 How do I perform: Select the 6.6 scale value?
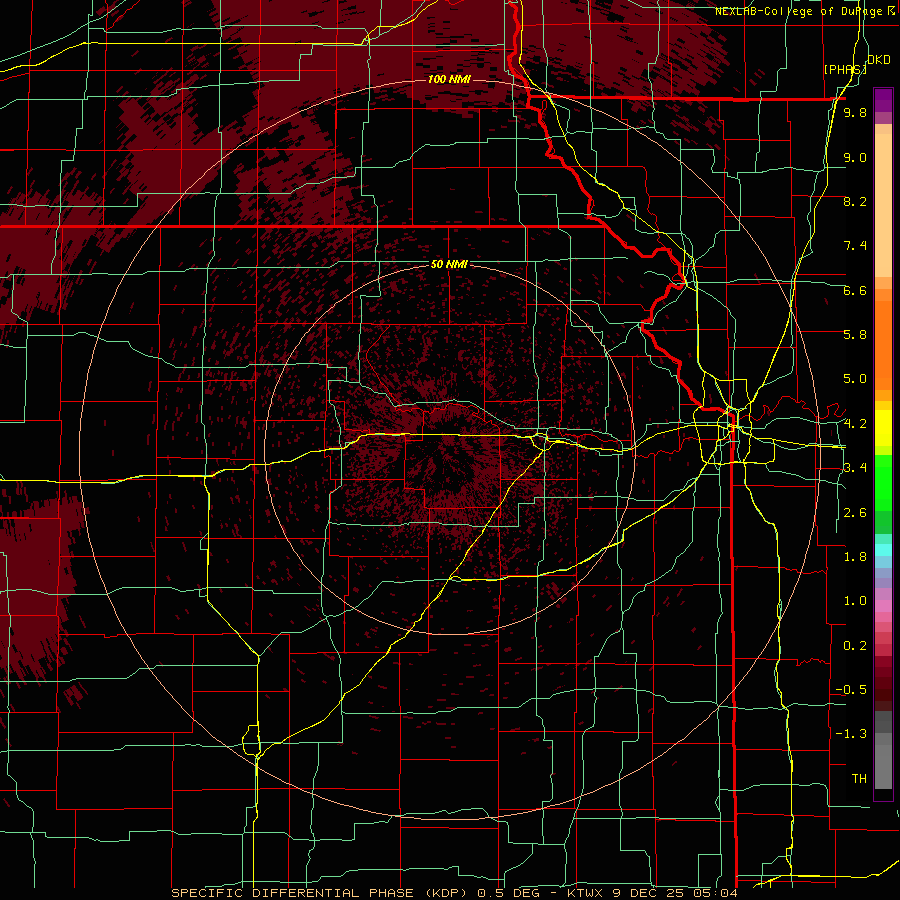tap(855, 290)
